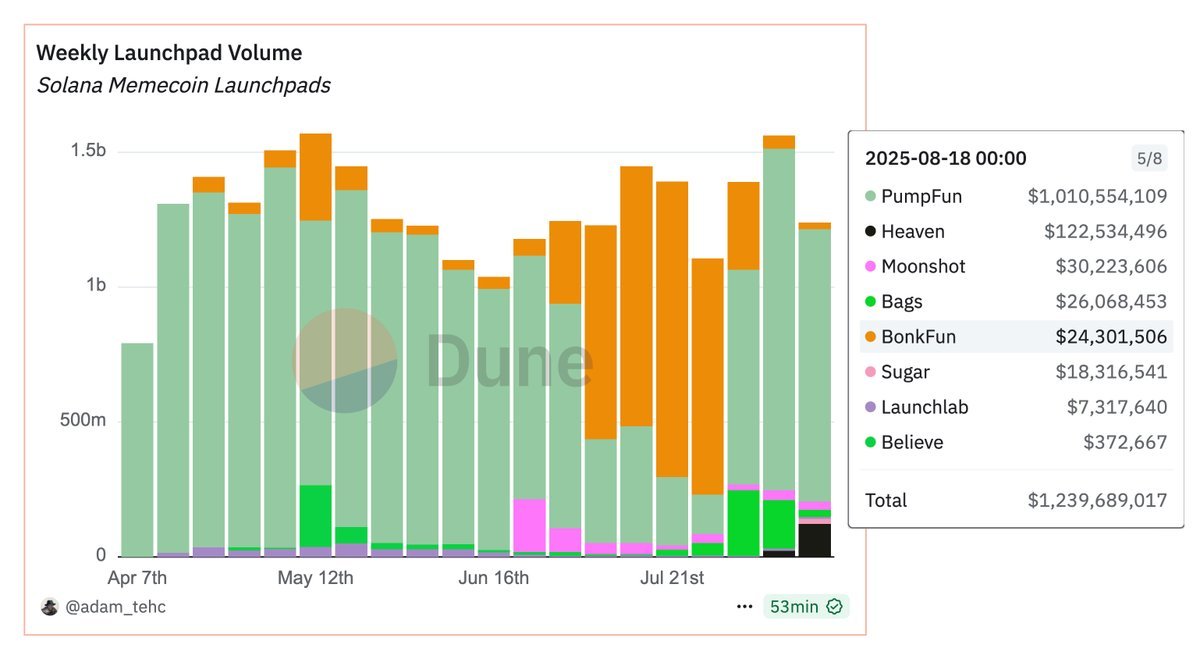
Task: Click the Weekly Launchpad Volume title
Action: 169,53
